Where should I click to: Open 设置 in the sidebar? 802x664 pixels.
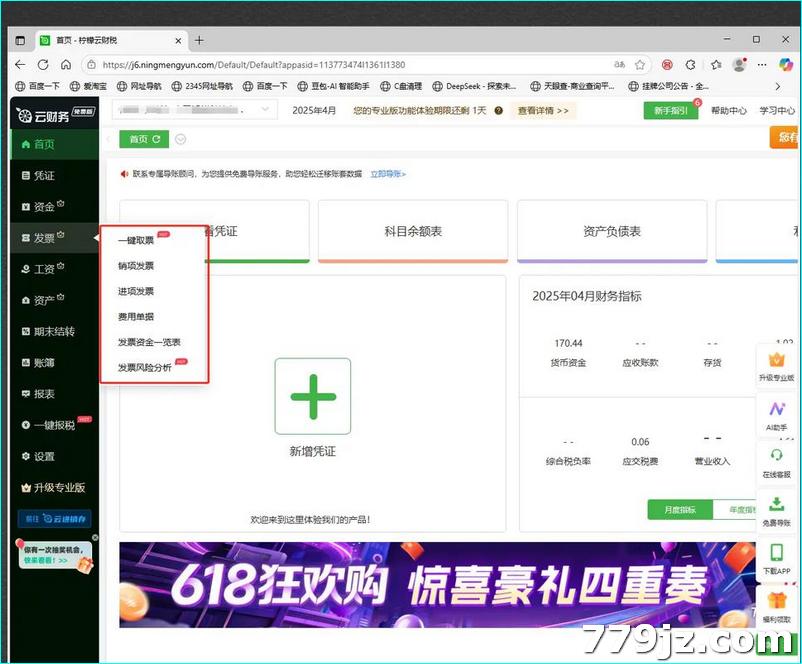(x=54, y=456)
